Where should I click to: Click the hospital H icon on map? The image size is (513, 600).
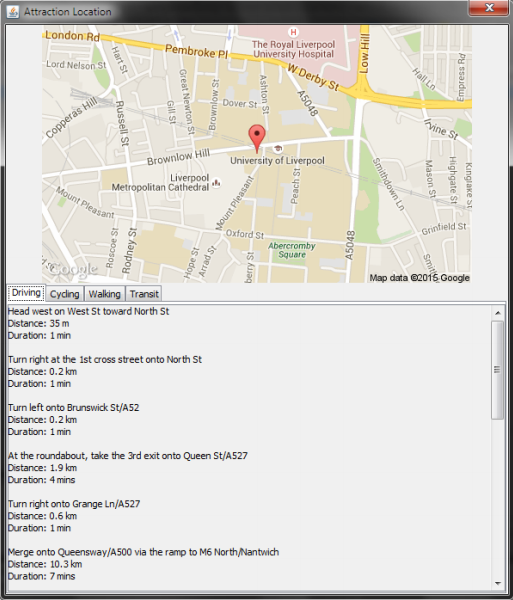click(293, 32)
